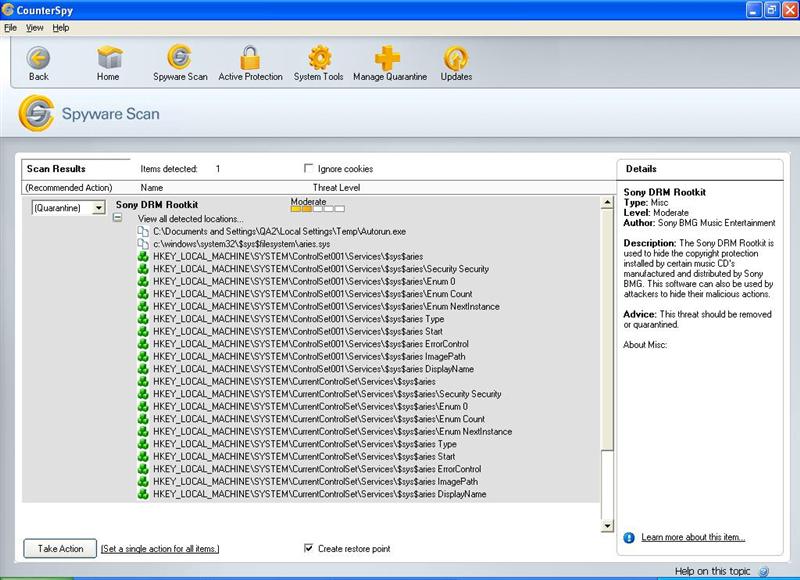This screenshot has width=800, height=580.
Task: Click the (Recommended Action) column header
Action: 68,188
